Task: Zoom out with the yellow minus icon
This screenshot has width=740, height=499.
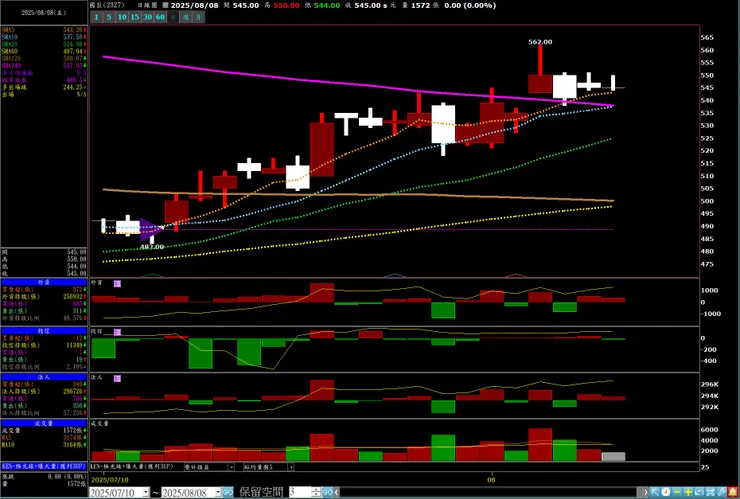Action: pyautogui.click(x=677, y=492)
